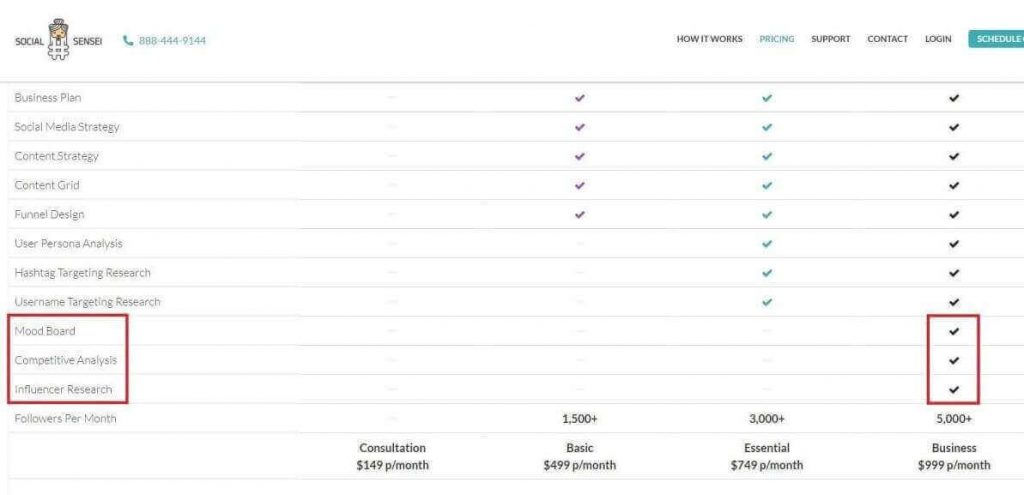The width and height of the screenshot is (1024, 495).
Task: Click Funnel Design checkmark in Basic column
Action: 580,214
